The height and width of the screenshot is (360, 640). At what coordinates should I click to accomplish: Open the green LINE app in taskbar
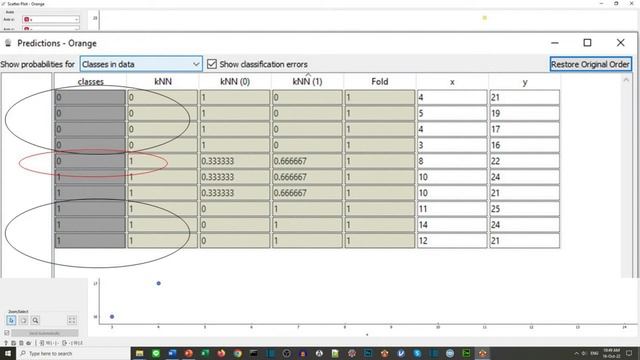[156, 353]
